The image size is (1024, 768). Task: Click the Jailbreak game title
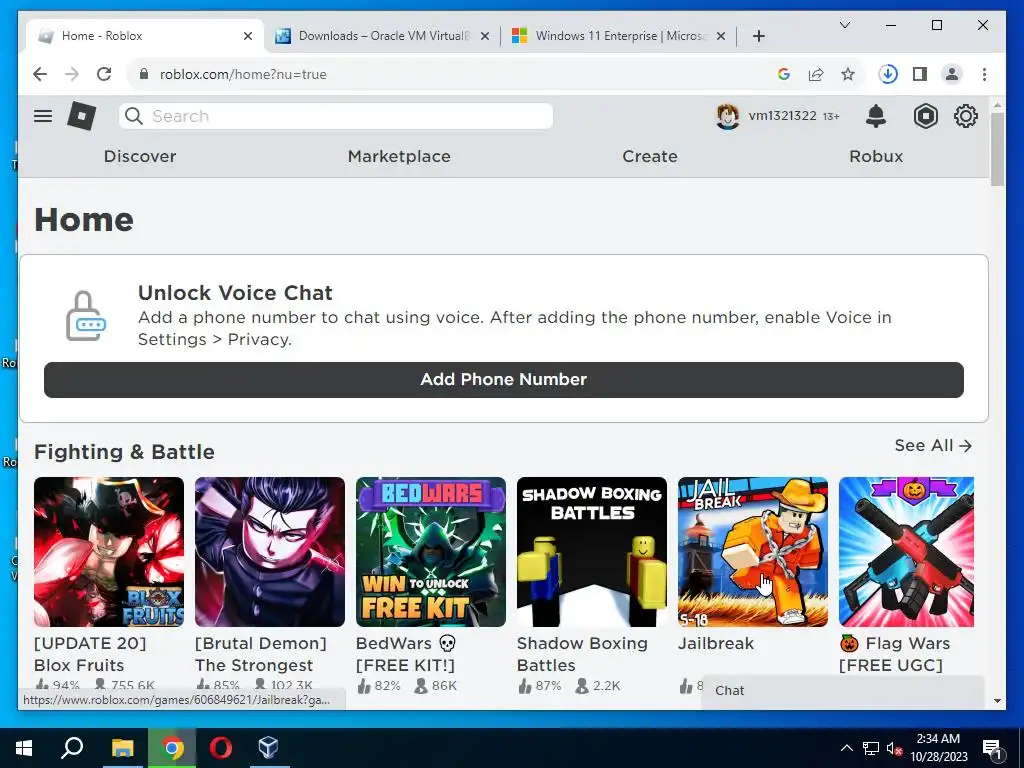[x=716, y=643]
